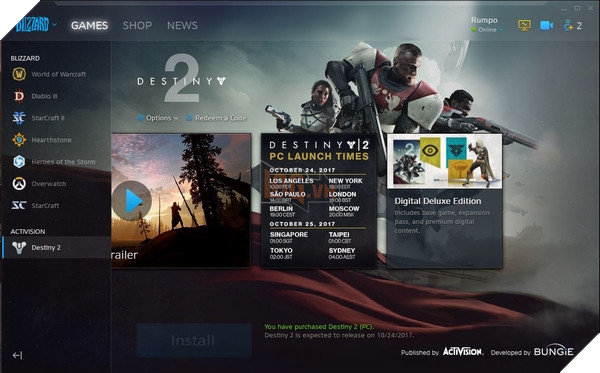Select the Hearthstone label
The width and height of the screenshot is (600, 373).
coord(51,140)
